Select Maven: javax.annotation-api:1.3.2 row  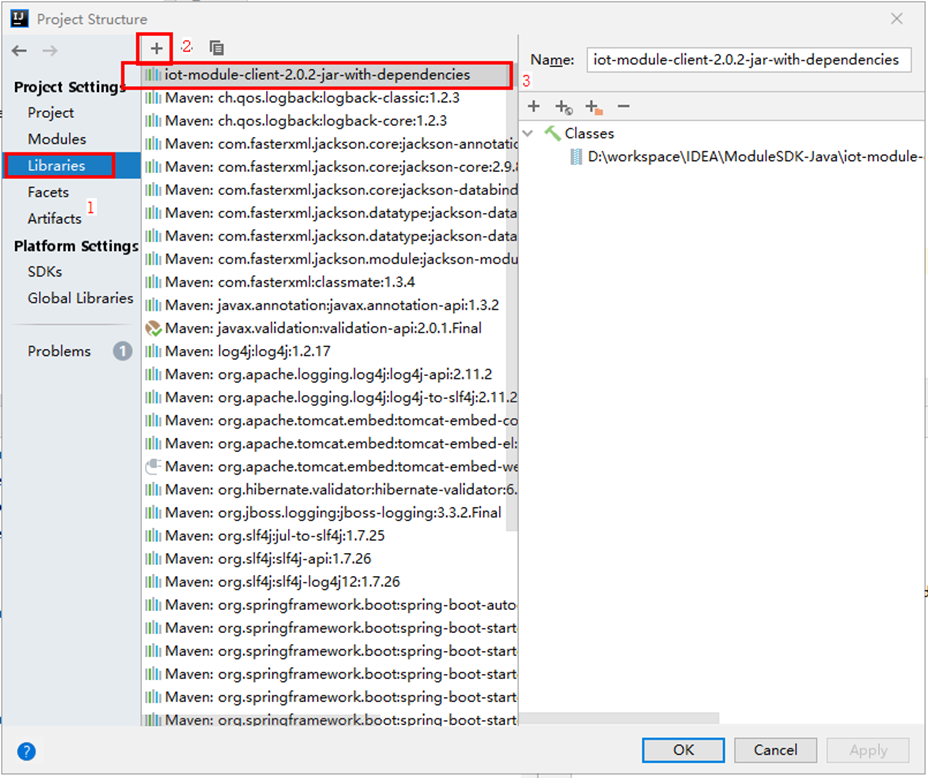tap(330, 305)
